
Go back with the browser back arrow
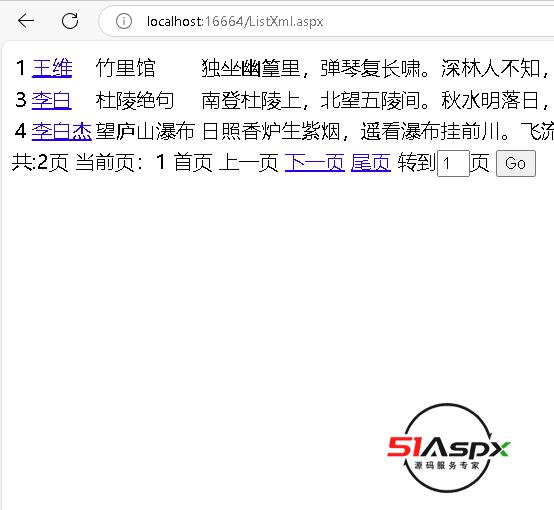click(x=26, y=20)
